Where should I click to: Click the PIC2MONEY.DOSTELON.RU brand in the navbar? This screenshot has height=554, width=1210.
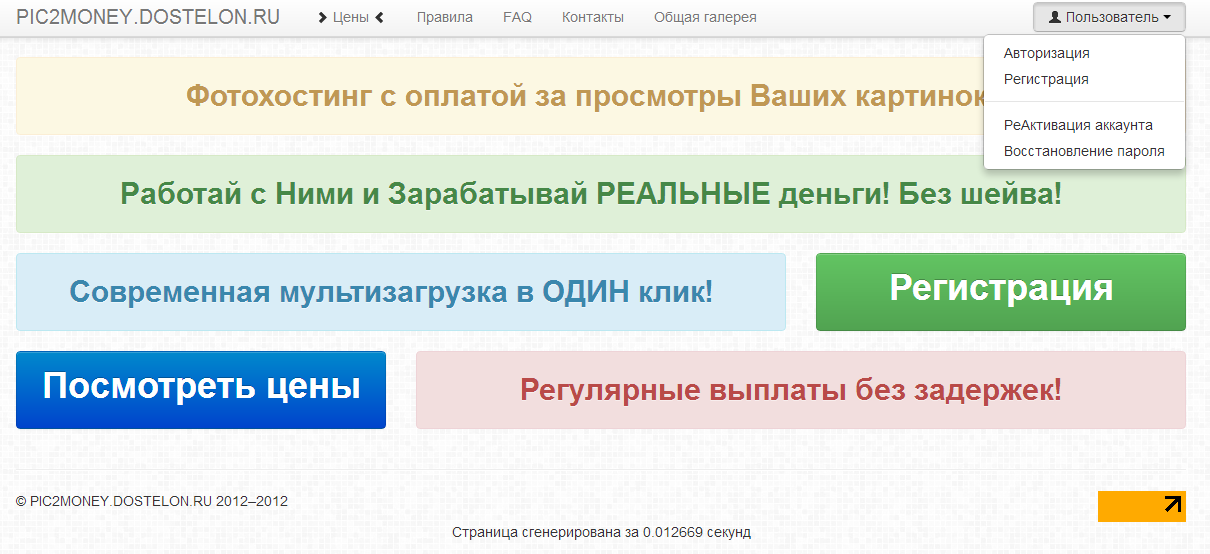click(x=148, y=17)
